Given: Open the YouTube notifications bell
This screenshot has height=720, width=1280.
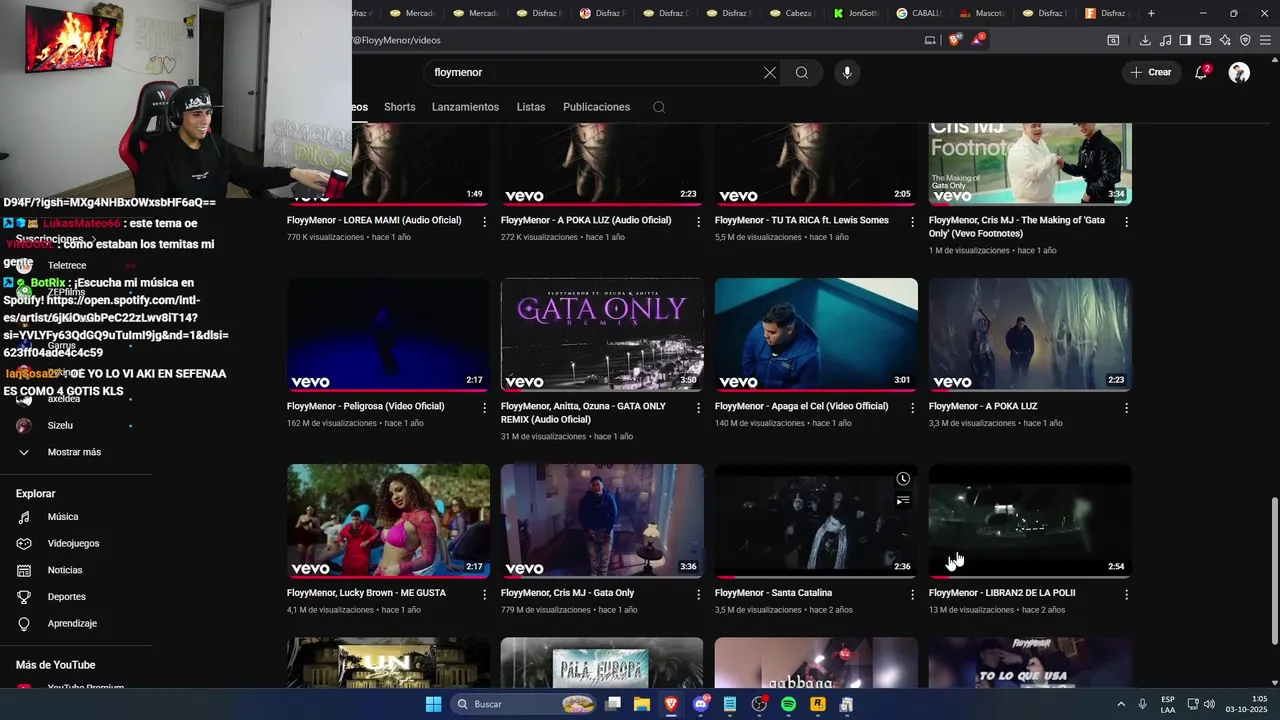Looking at the screenshot, I should point(1201,72).
